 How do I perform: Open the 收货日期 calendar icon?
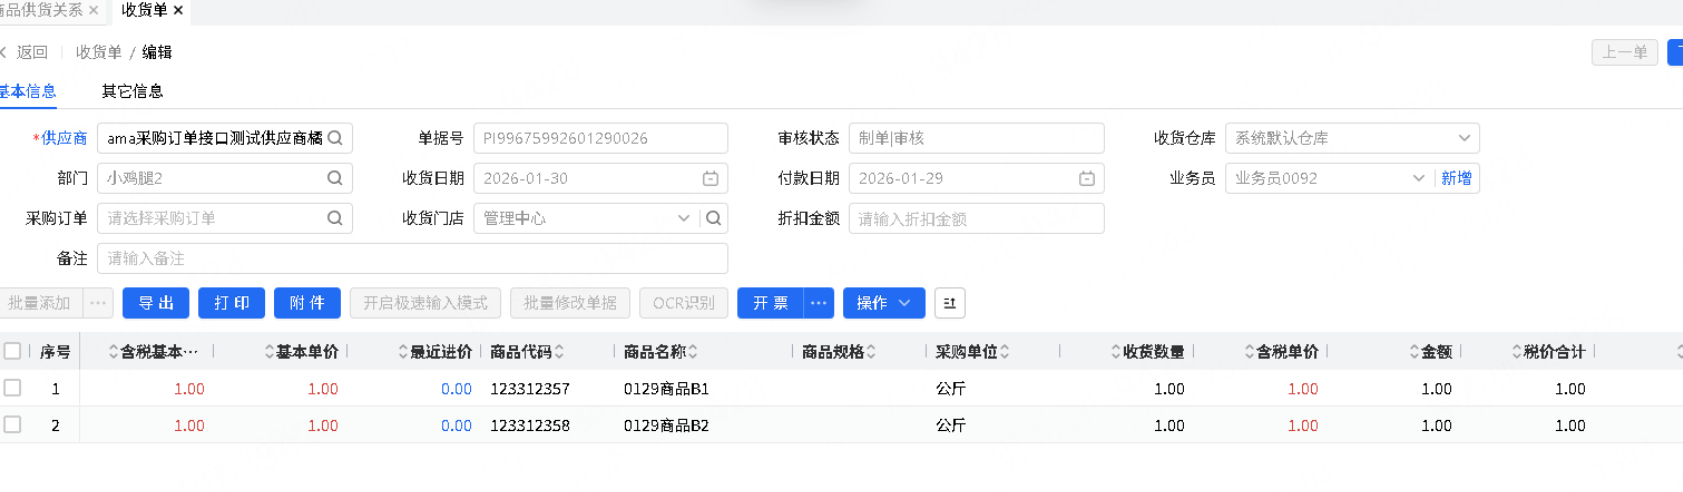click(710, 178)
